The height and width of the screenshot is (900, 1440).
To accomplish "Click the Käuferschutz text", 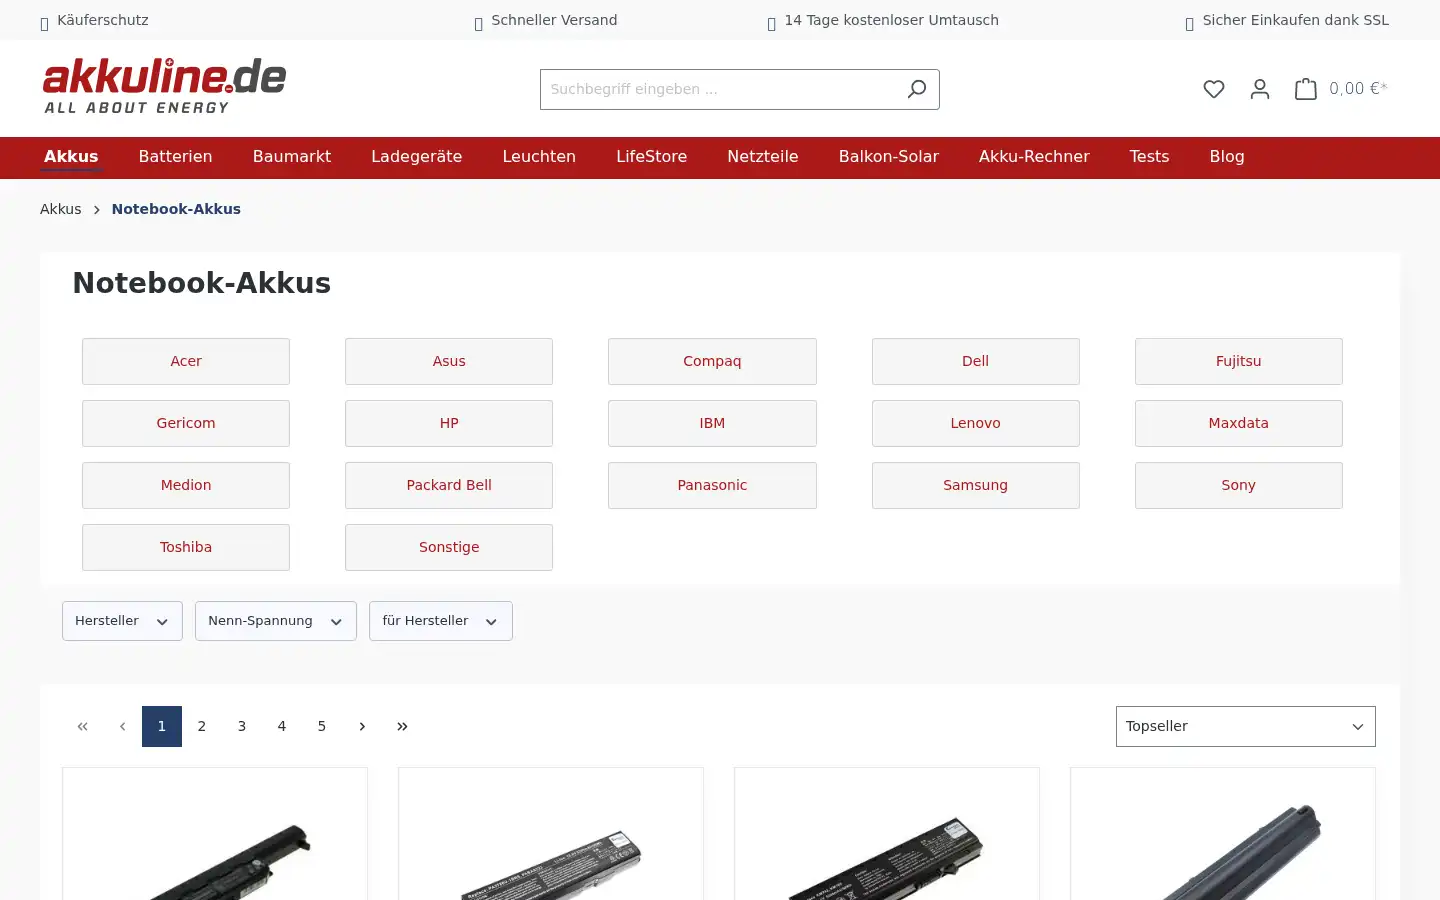I will 103,20.
